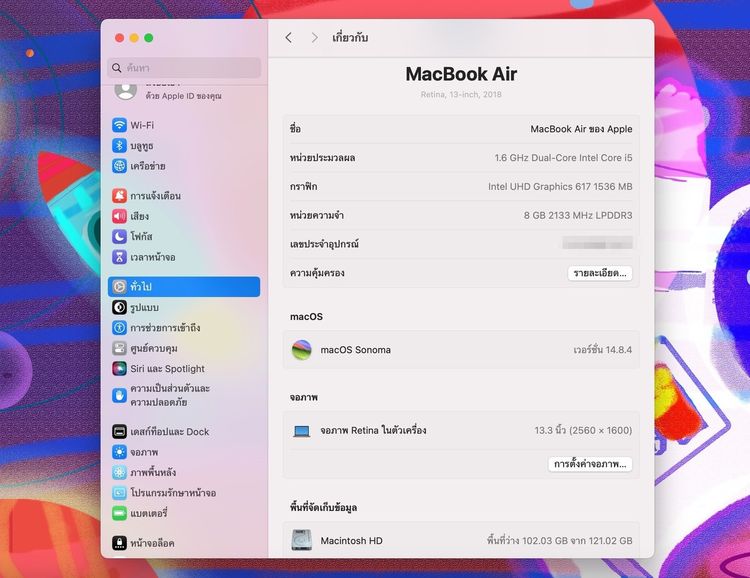The image size is (750, 578).
Task: Click the search magnifier icon
Action: pos(116,68)
